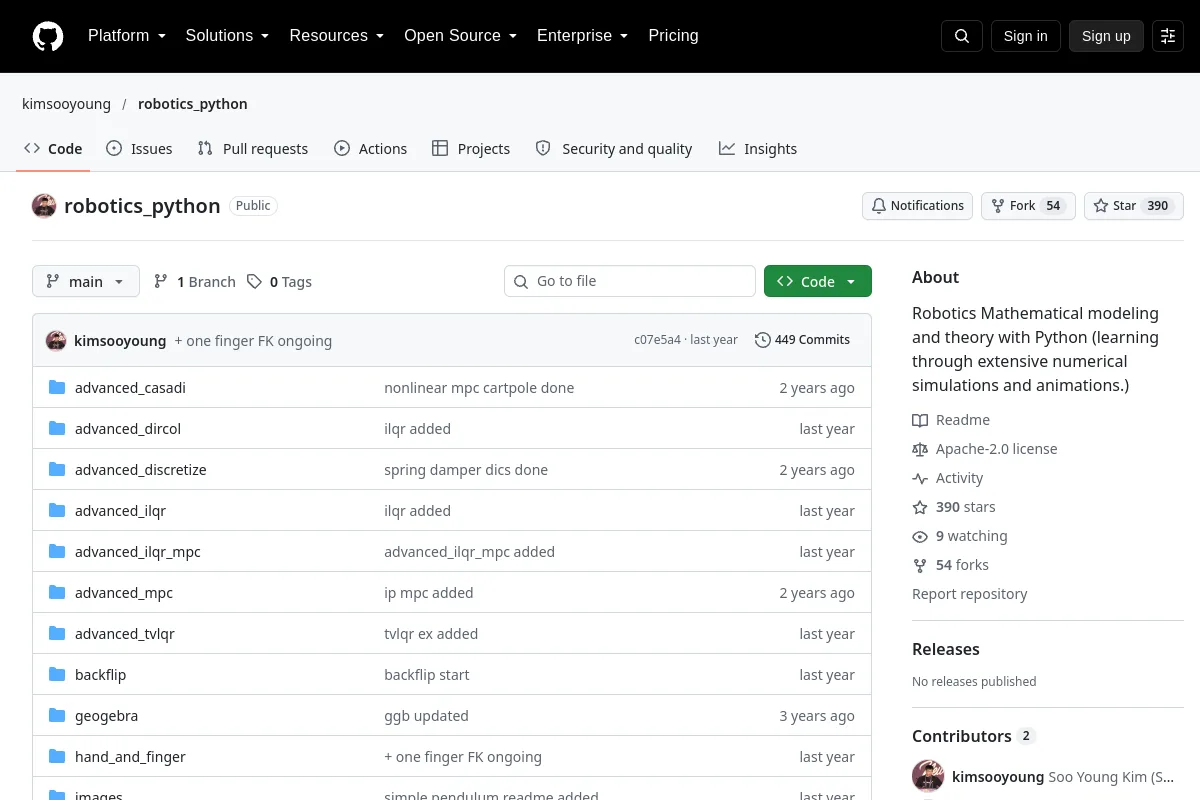Expand the Open Source menu
Image resolution: width=1200 pixels, height=800 pixels.
460,36
